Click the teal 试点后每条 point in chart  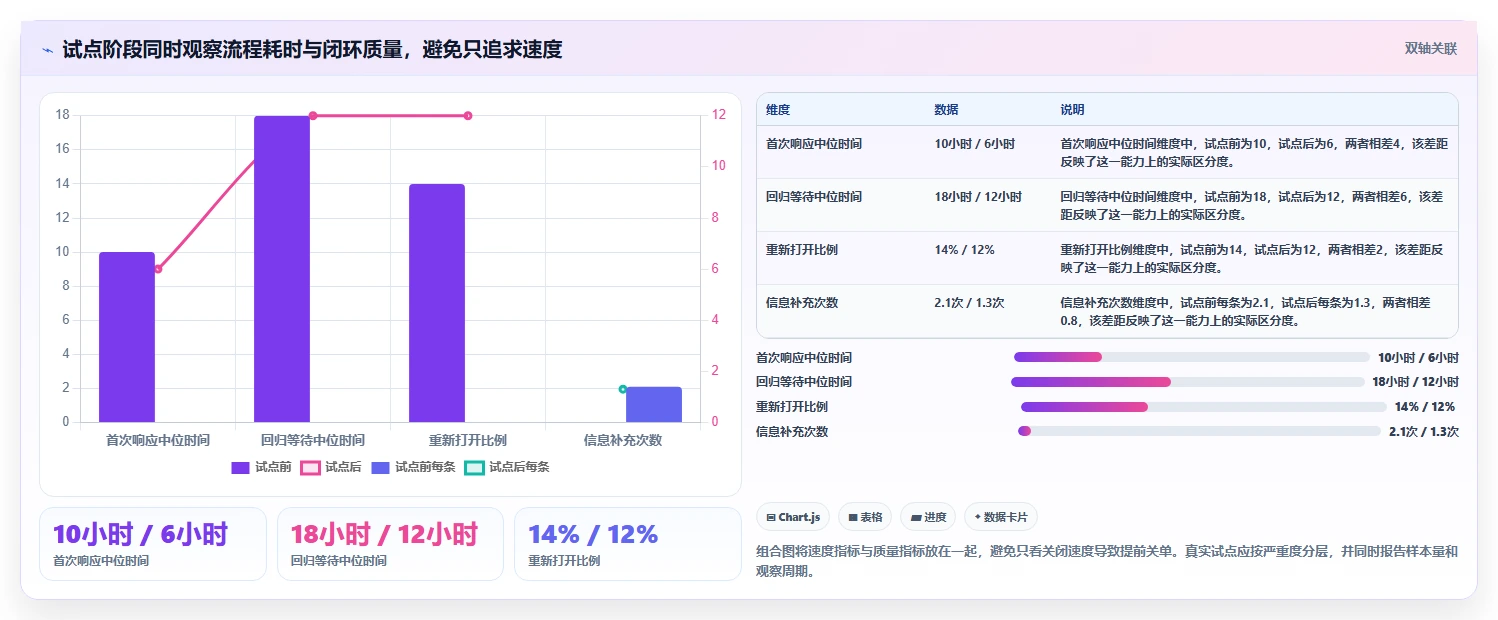pos(623,389)
